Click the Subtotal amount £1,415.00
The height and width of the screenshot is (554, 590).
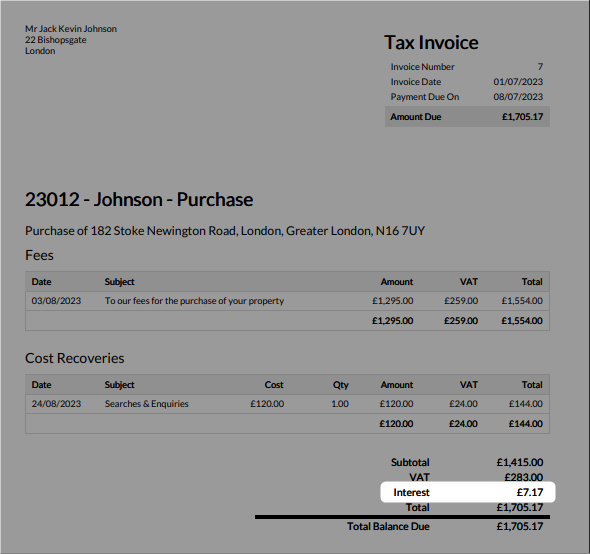pyautogui.click(x=520, y=462)
